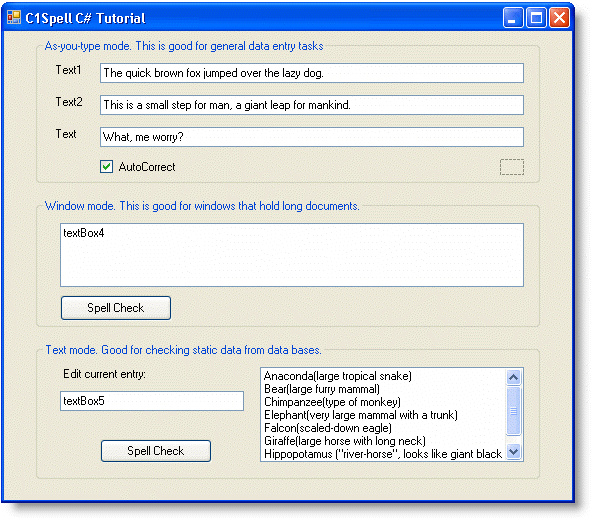The height and width of the screenshot is (519, 591).
Task: Click the animal list scrollbar thumb
Action: 513,411
